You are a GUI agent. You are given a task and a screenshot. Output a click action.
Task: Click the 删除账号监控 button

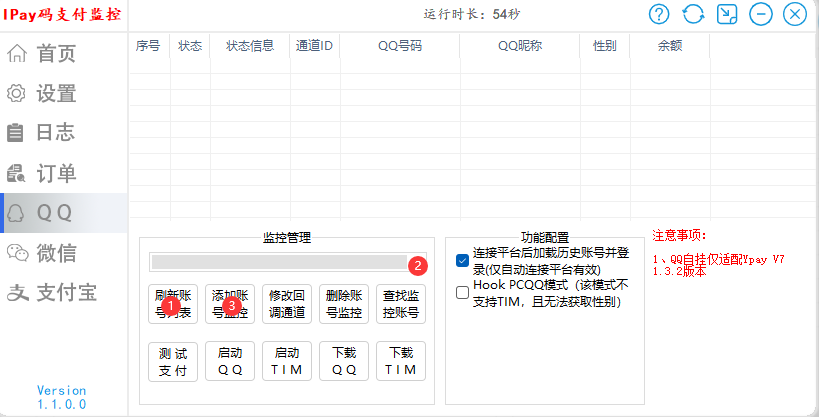coord(344,304)
